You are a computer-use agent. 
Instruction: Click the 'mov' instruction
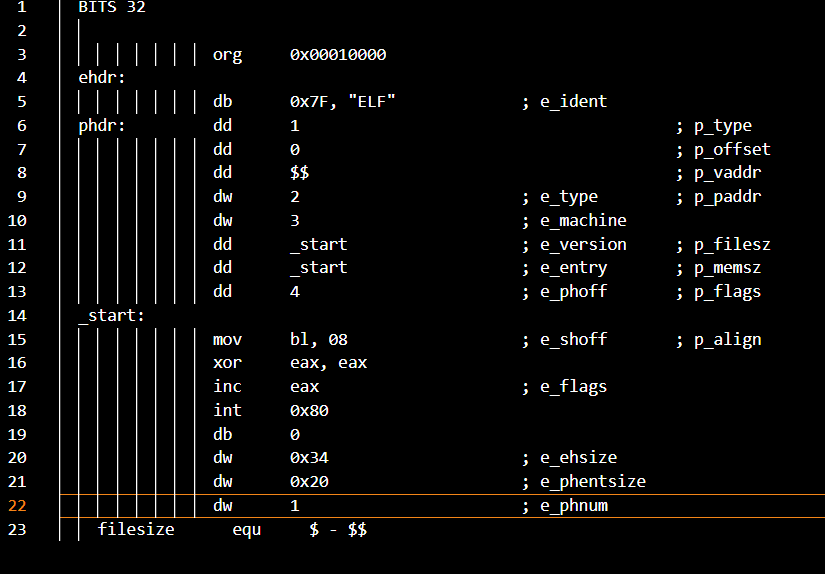coord(227,340)
